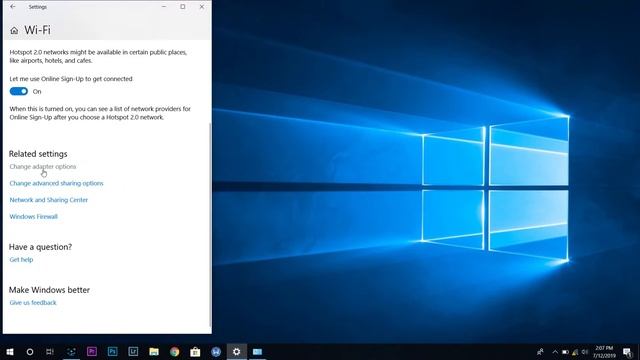Viewport: 640px width, 360px height.
Task: Click the Give us feedback link
Action: (33, 303)
